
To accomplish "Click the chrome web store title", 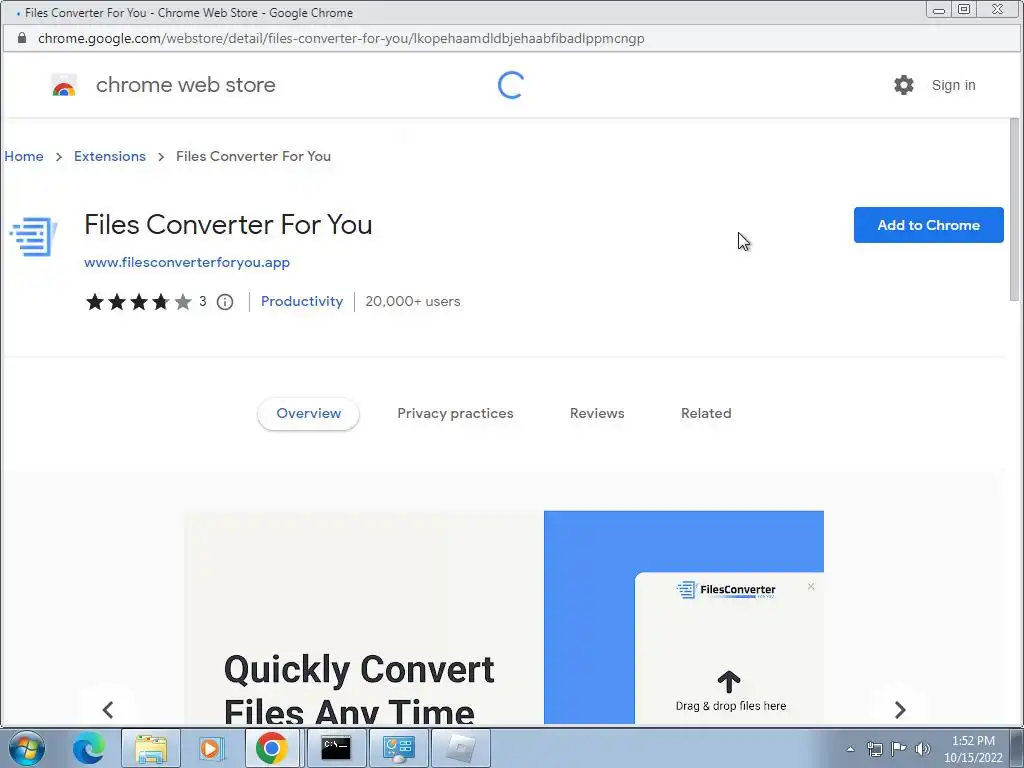I will coord(185,85).
